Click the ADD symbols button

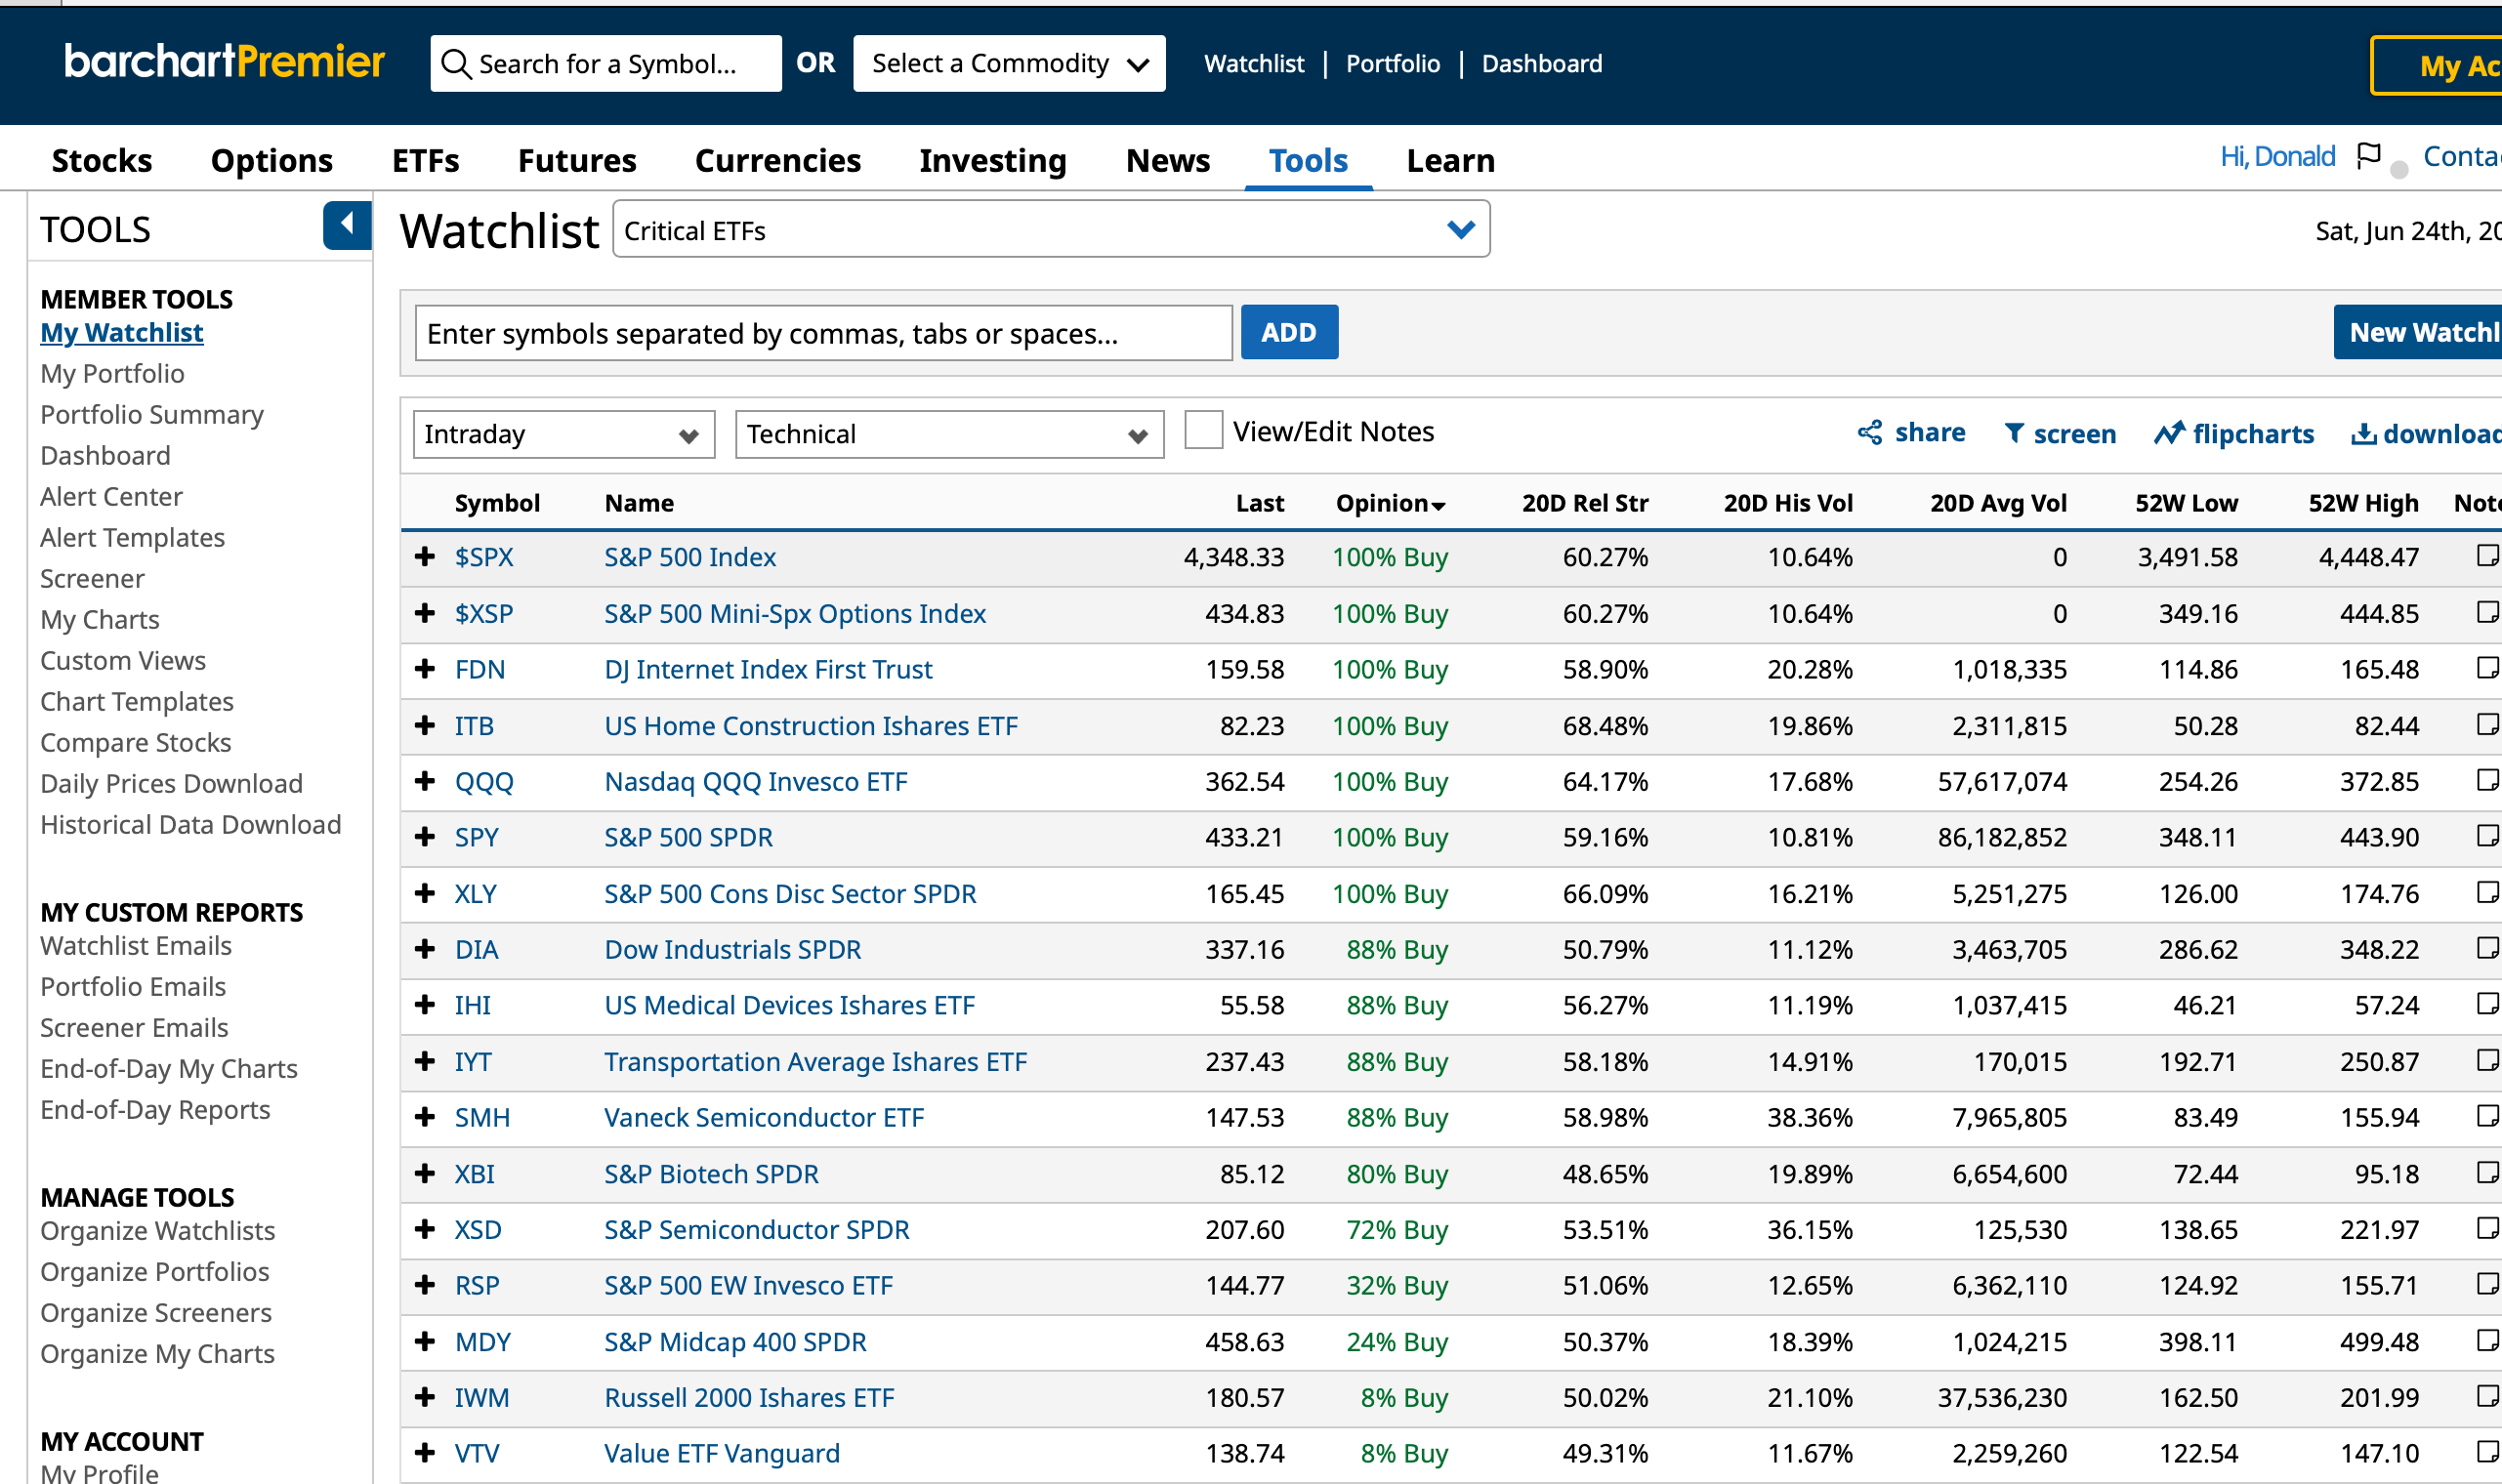1288,332
